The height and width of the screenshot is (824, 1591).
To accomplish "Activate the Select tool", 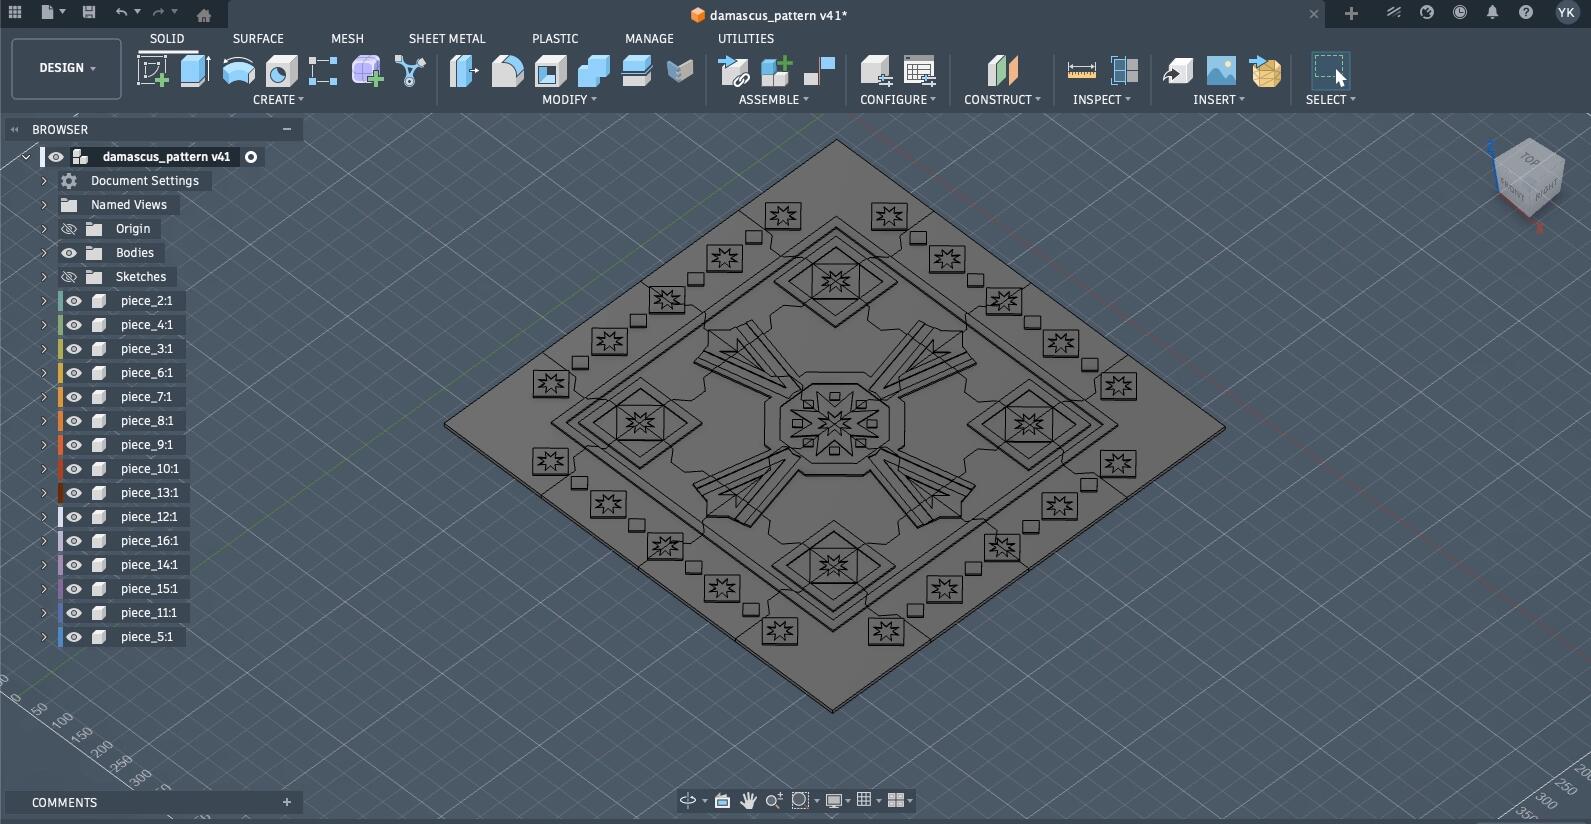I will [1330, 71].
